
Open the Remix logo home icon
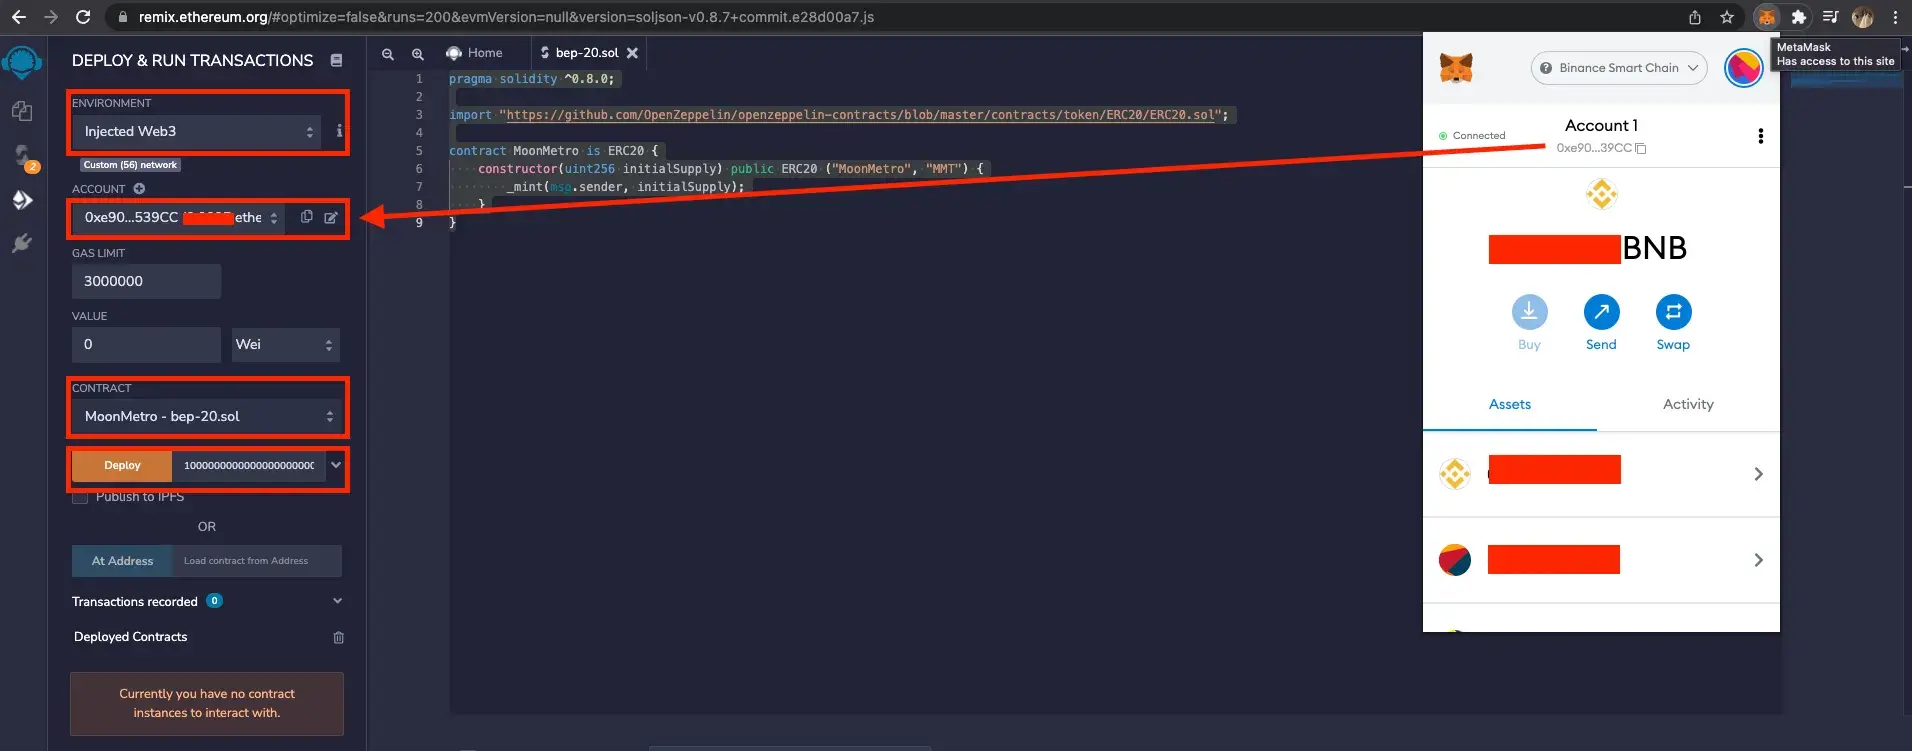click(x=22, y=63)
